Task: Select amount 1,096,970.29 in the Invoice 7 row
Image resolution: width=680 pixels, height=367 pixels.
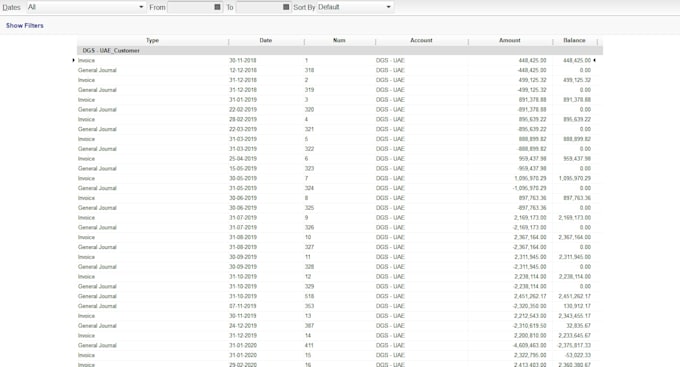Action: tap(530, 178)
